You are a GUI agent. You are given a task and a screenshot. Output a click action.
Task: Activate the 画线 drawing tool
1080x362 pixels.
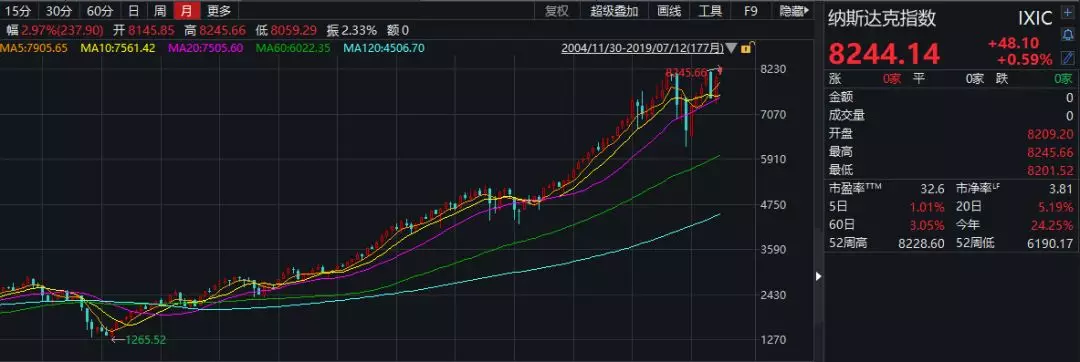click(x=669, y=11)
